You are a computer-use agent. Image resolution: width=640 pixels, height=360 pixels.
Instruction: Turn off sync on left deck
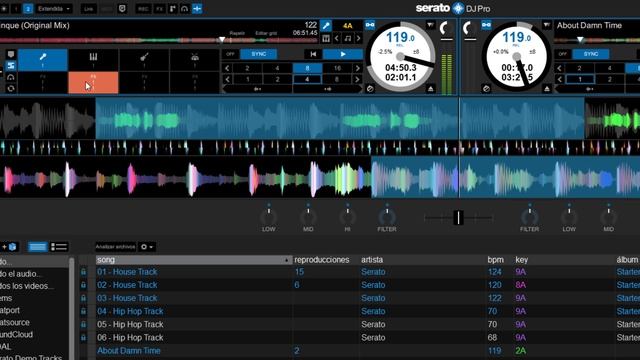click(x=231, y=54)
